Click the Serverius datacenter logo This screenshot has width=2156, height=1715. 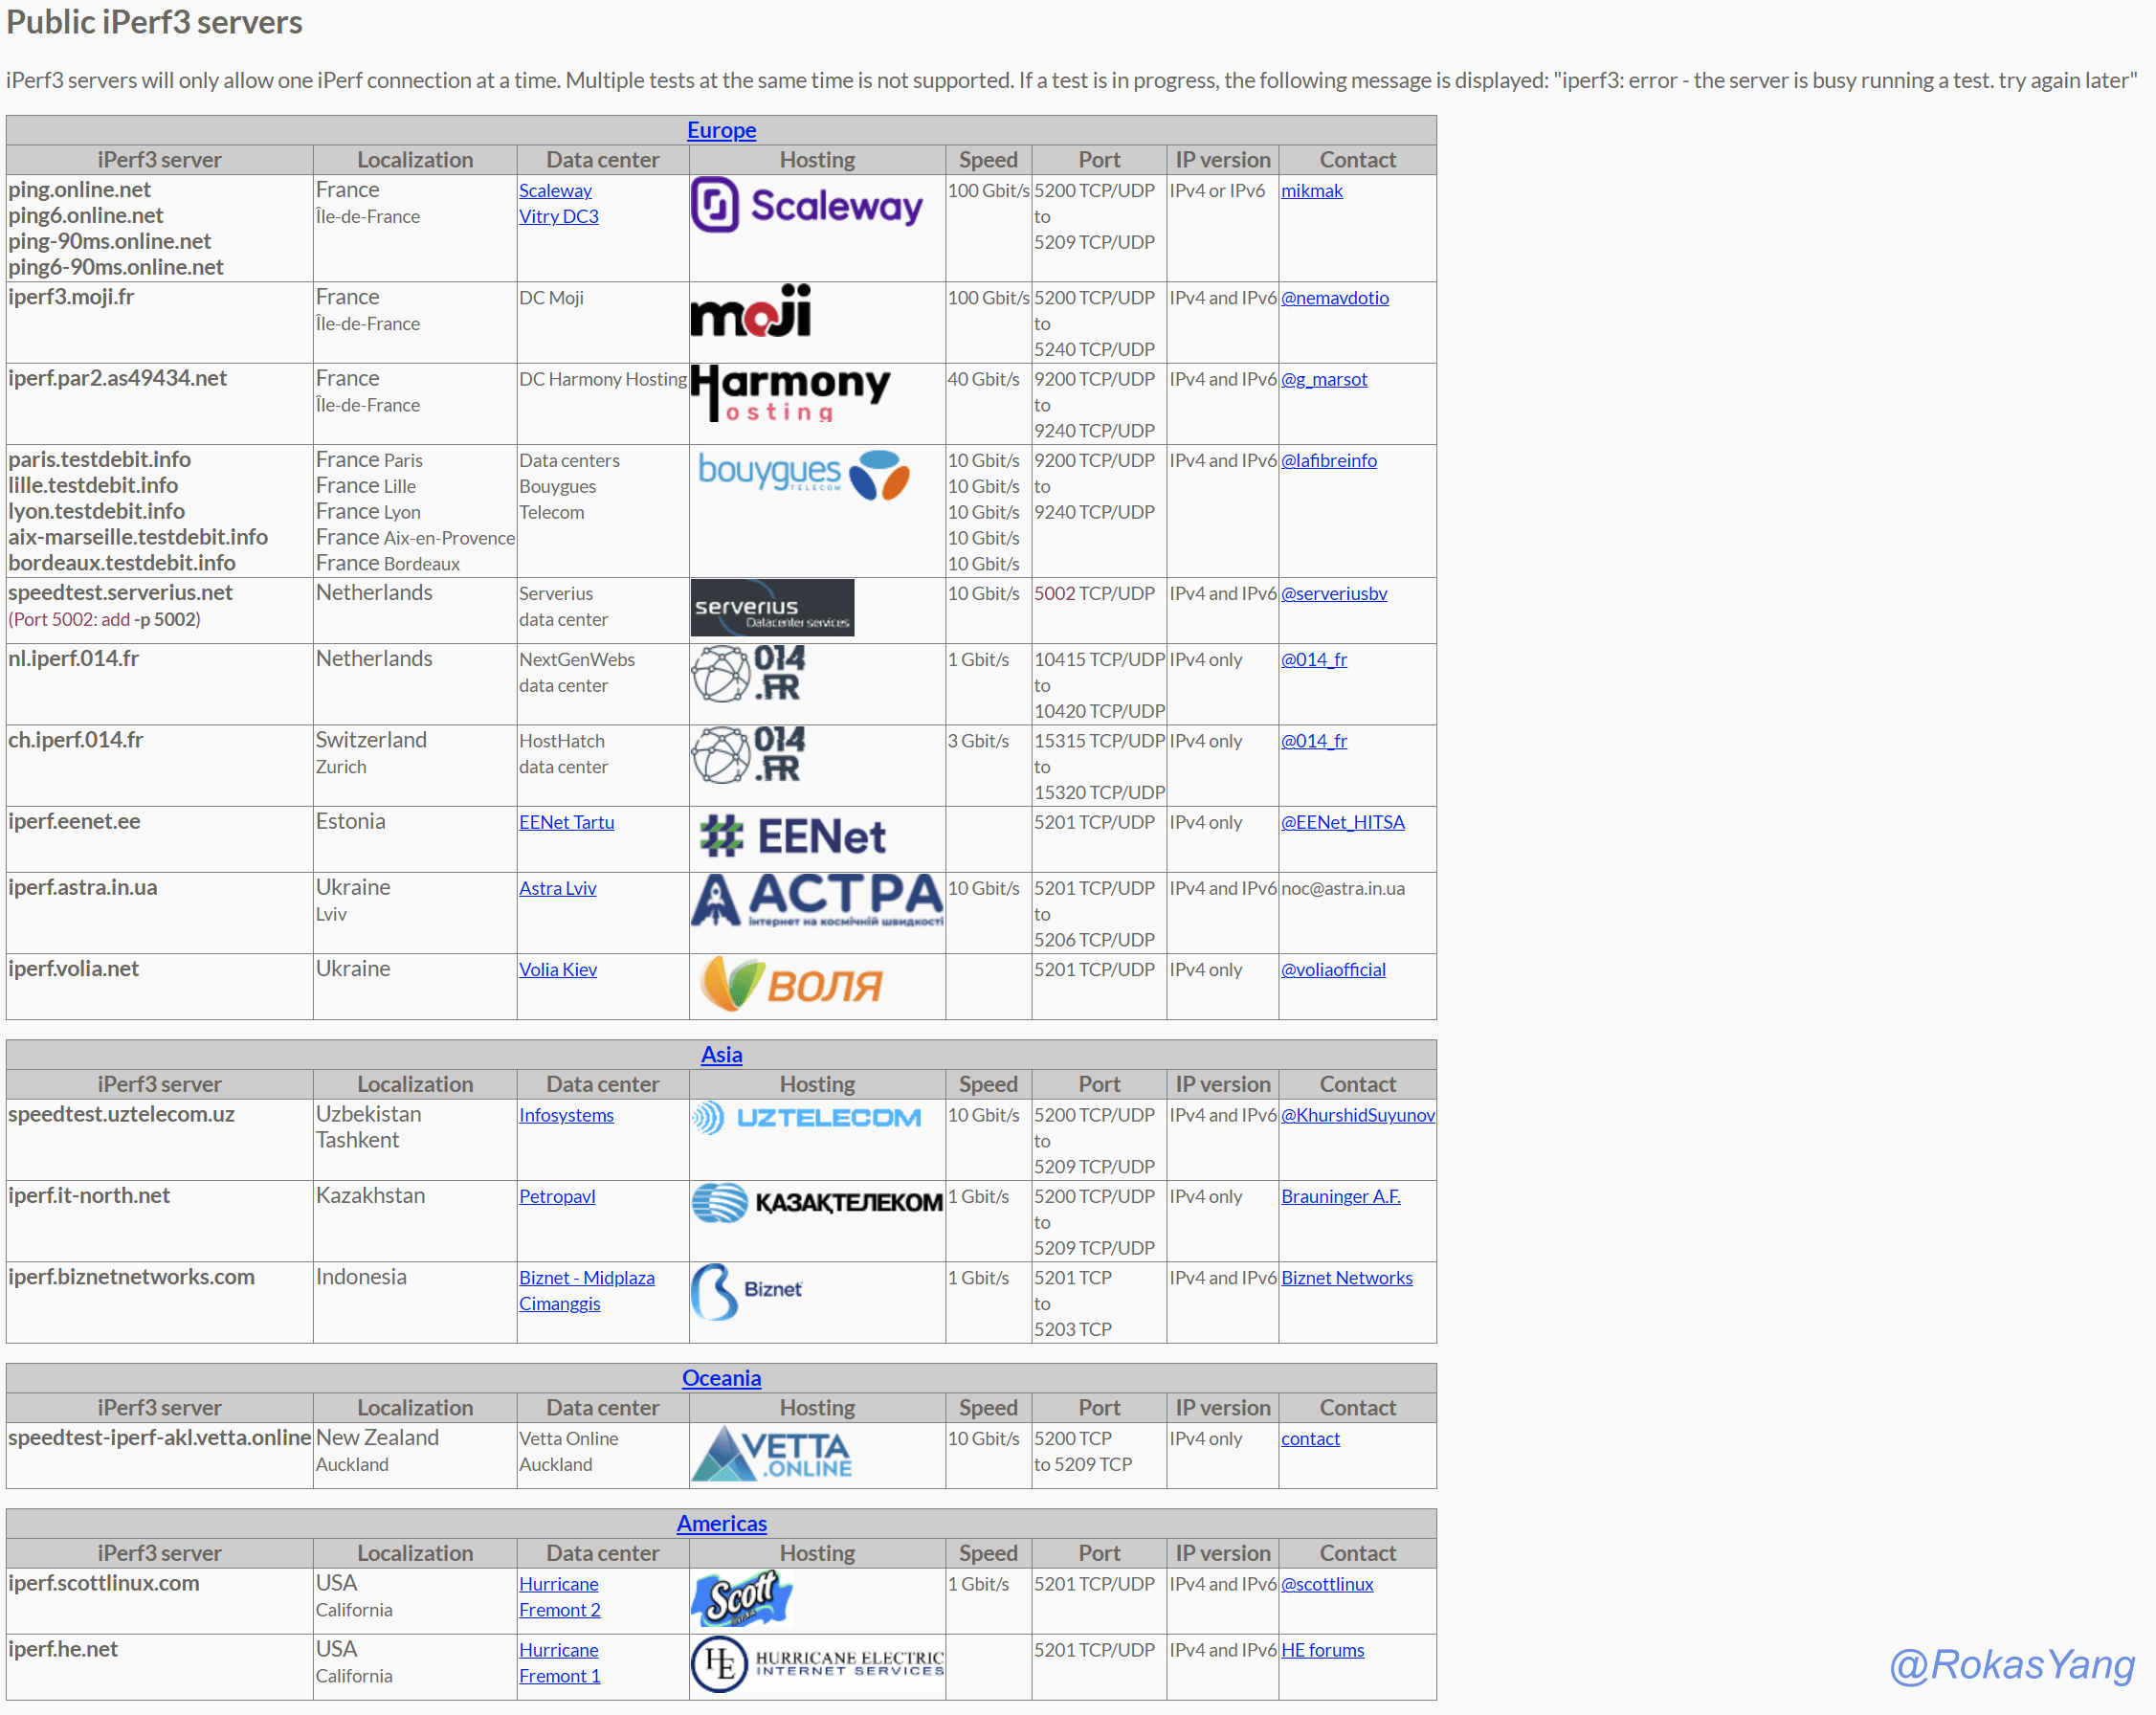click(x=771, y=608)
